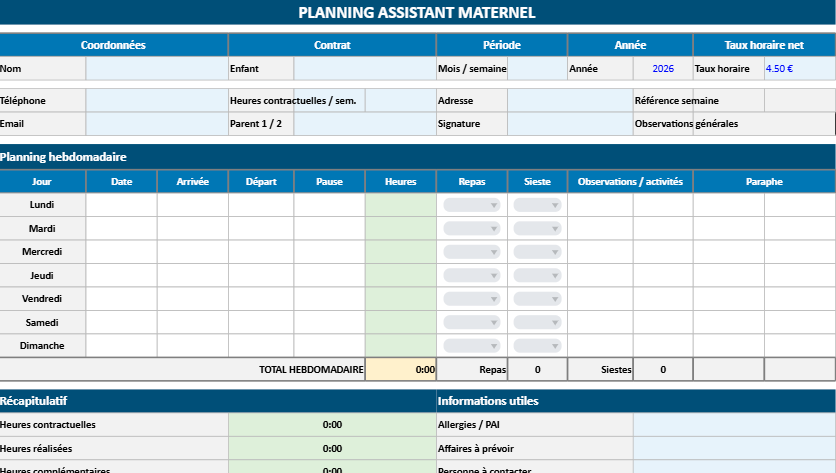Select the Téléphone input cell

tap(156, 101)
